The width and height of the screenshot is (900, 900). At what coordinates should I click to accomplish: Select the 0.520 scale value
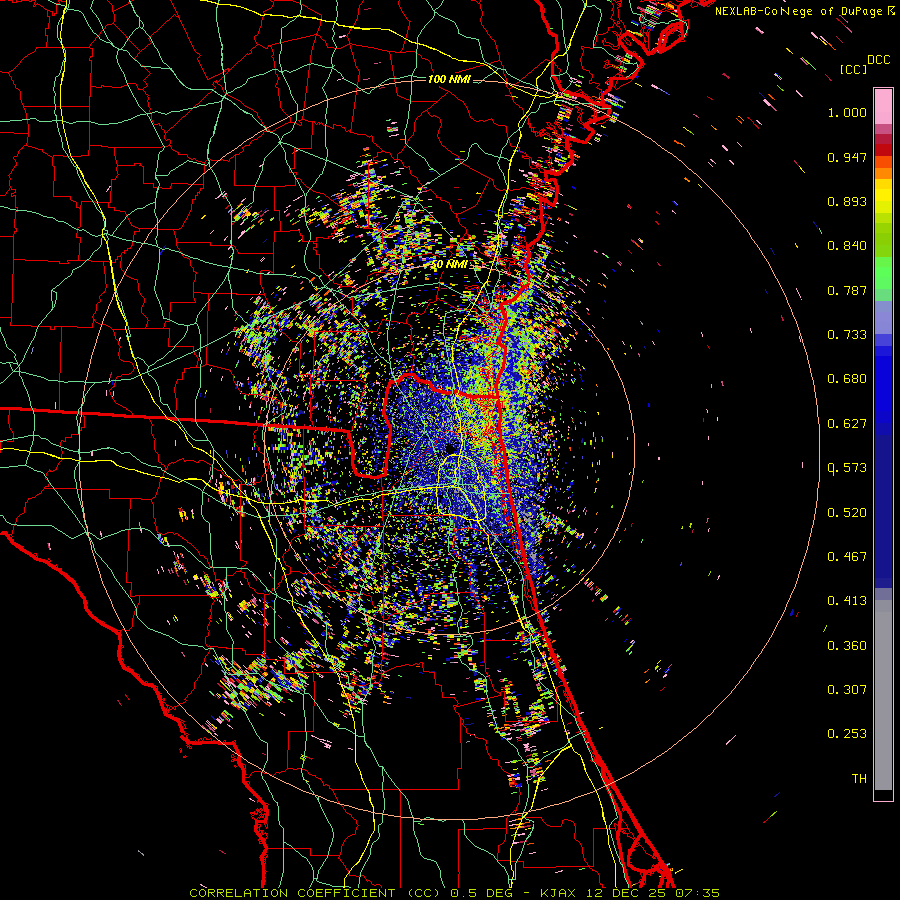(847, 513)
